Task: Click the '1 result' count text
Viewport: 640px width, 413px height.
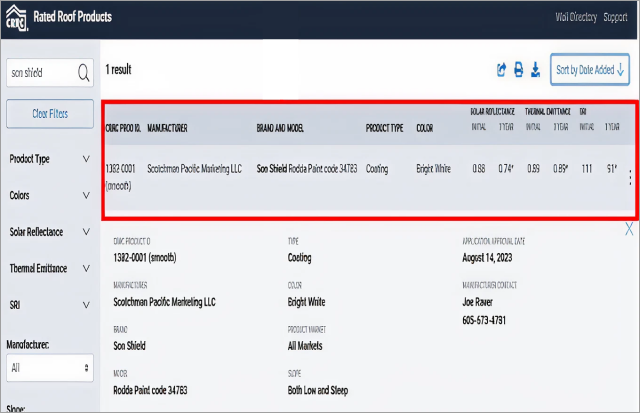Action: [118, 69]
